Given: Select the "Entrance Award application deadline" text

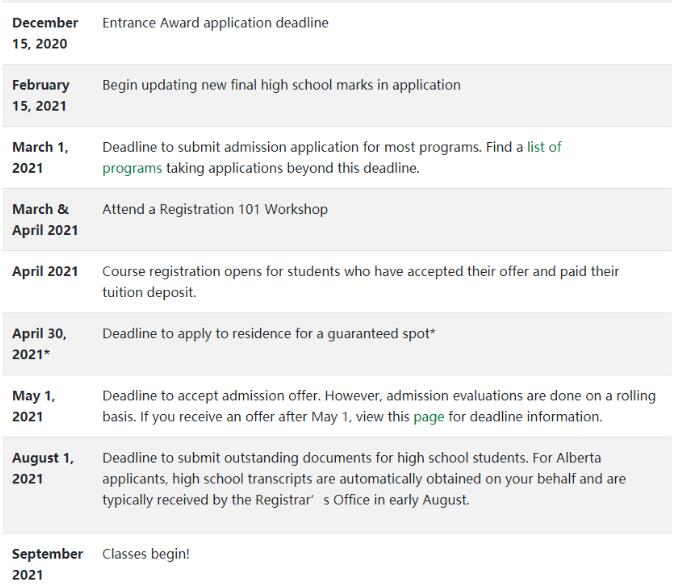Looking at the screenshot, I should pyautogui.click(x=215, y=23).
